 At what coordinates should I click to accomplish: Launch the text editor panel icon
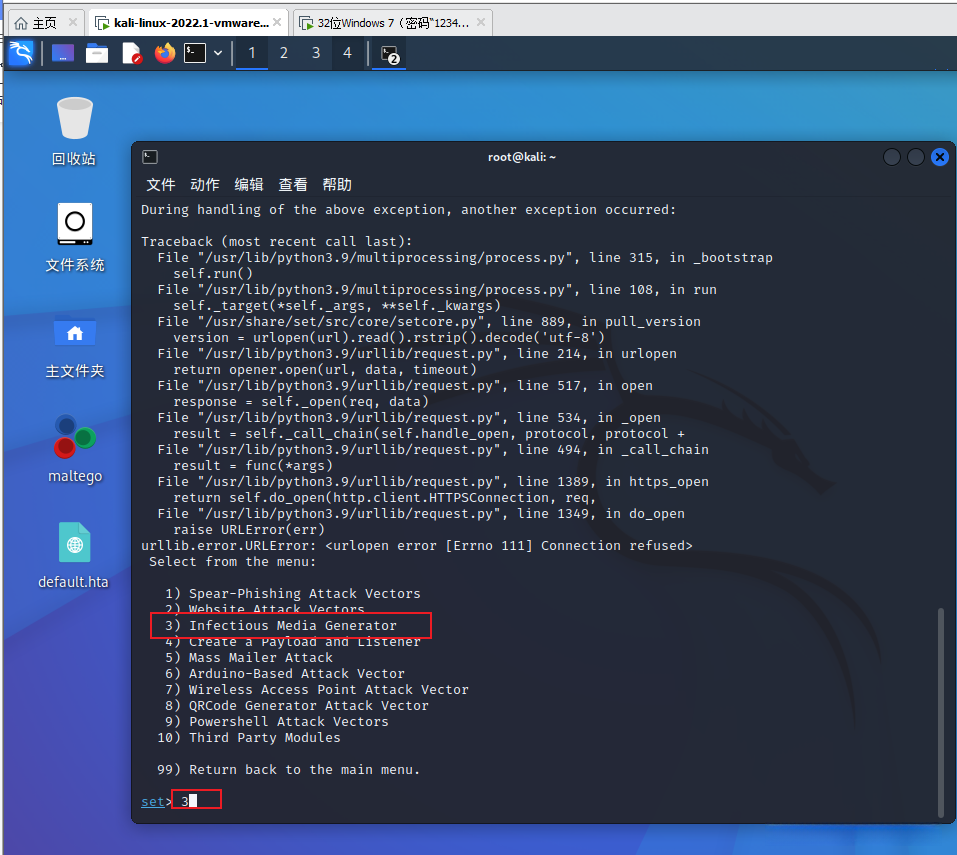click(132, 54)
